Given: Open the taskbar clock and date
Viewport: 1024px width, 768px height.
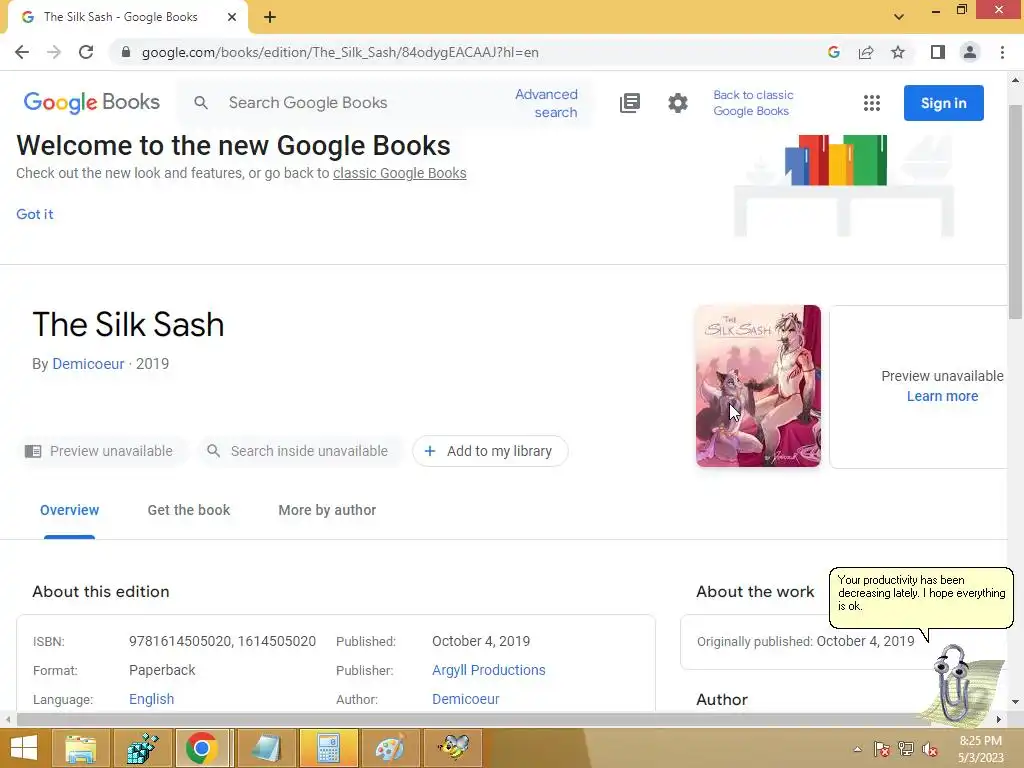Looking at the screenshot, I should point(981,749).
